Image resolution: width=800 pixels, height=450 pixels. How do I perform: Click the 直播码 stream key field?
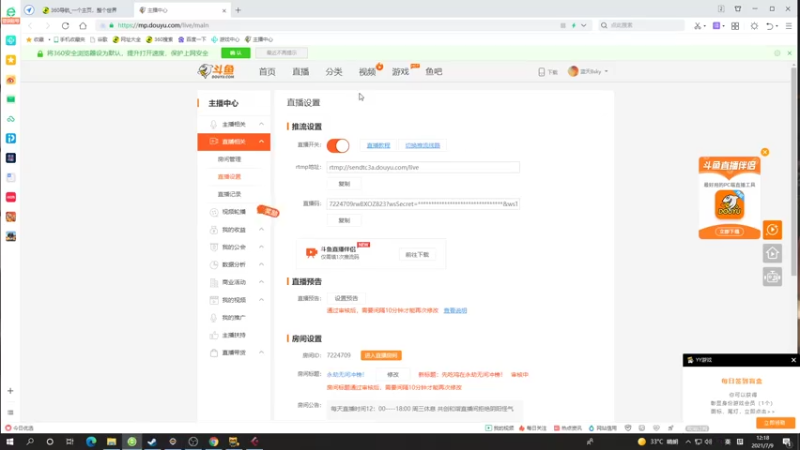[423, 204]
